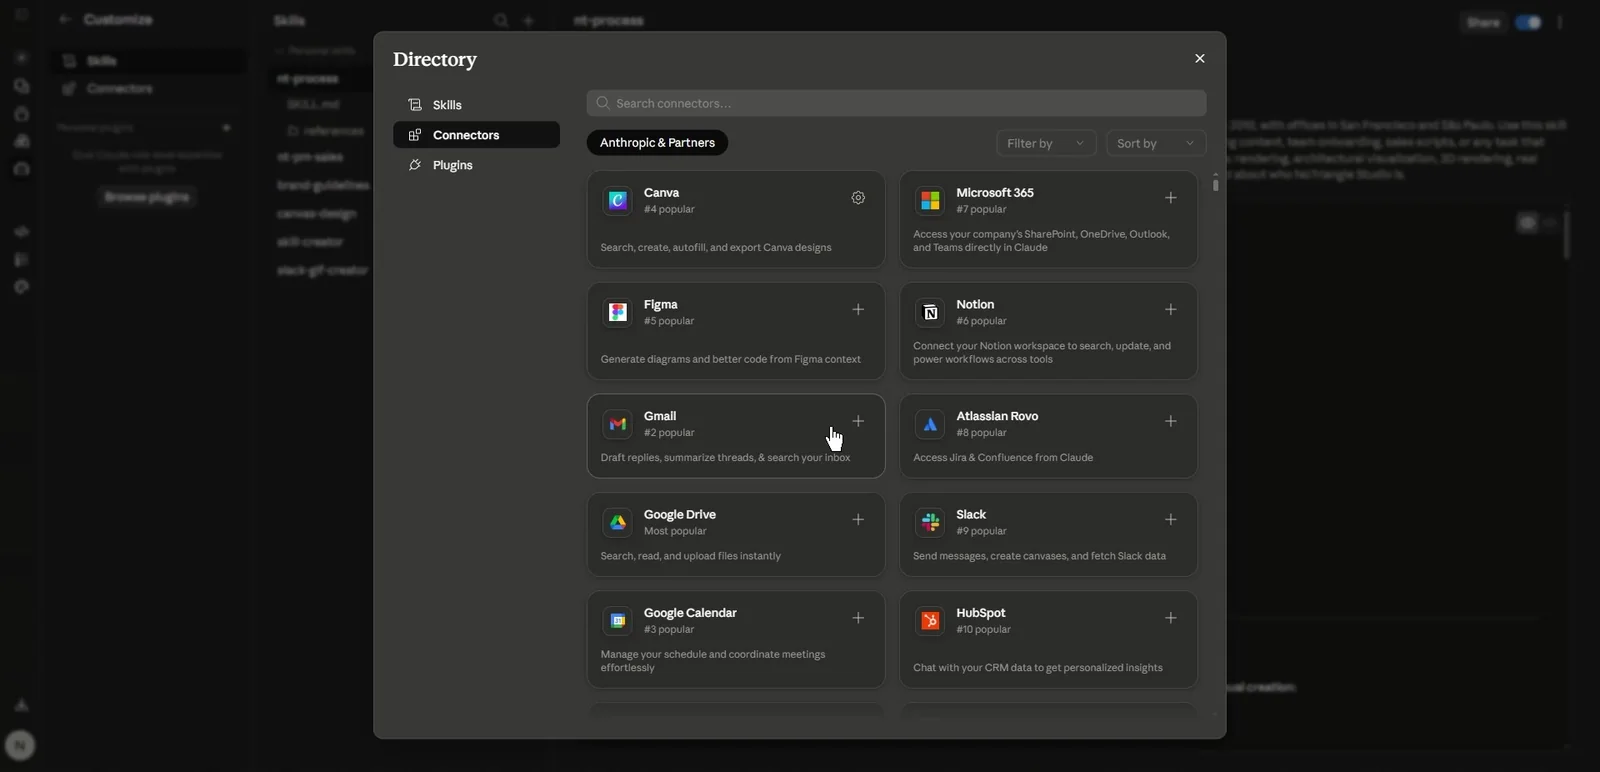Go back using the arrow beside Customize
Image resolution: width=1600 pixels, height=772 pixels.
(65, 20)
